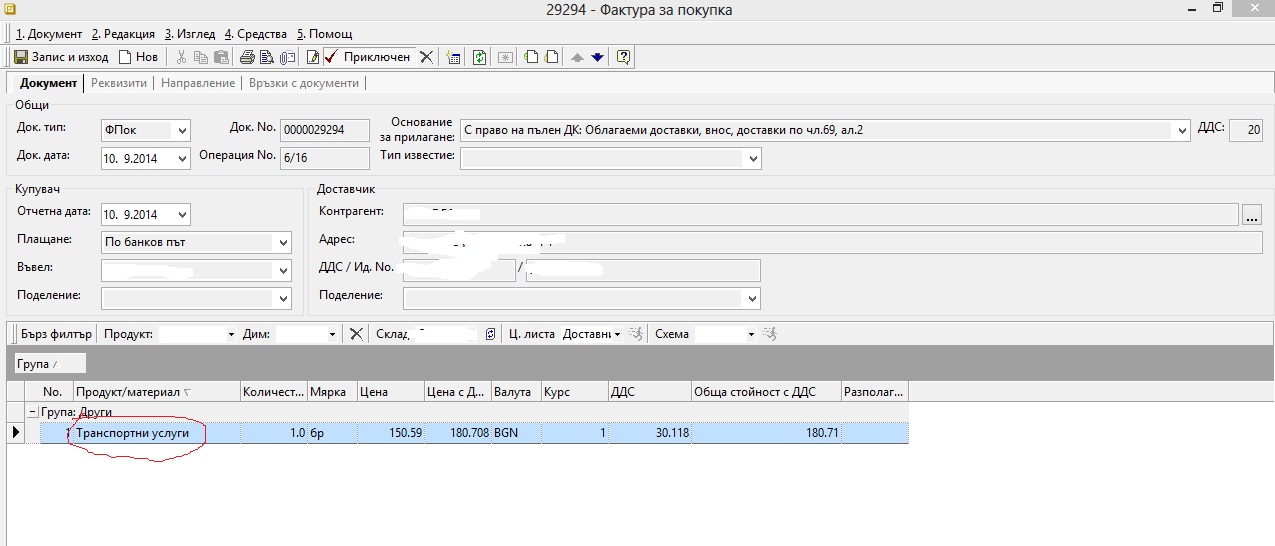Image resolution: width=1275 pixels, height=546 pixels.
Task: Click the Paste clipboard icon
Action: pyautogui.click(x=221, y=57)
